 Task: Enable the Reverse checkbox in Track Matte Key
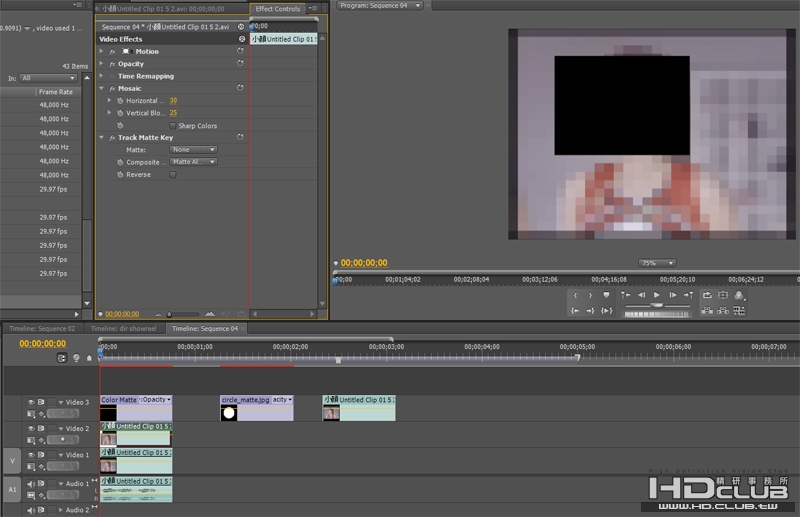pyautogui.click(x=172, y=175)
